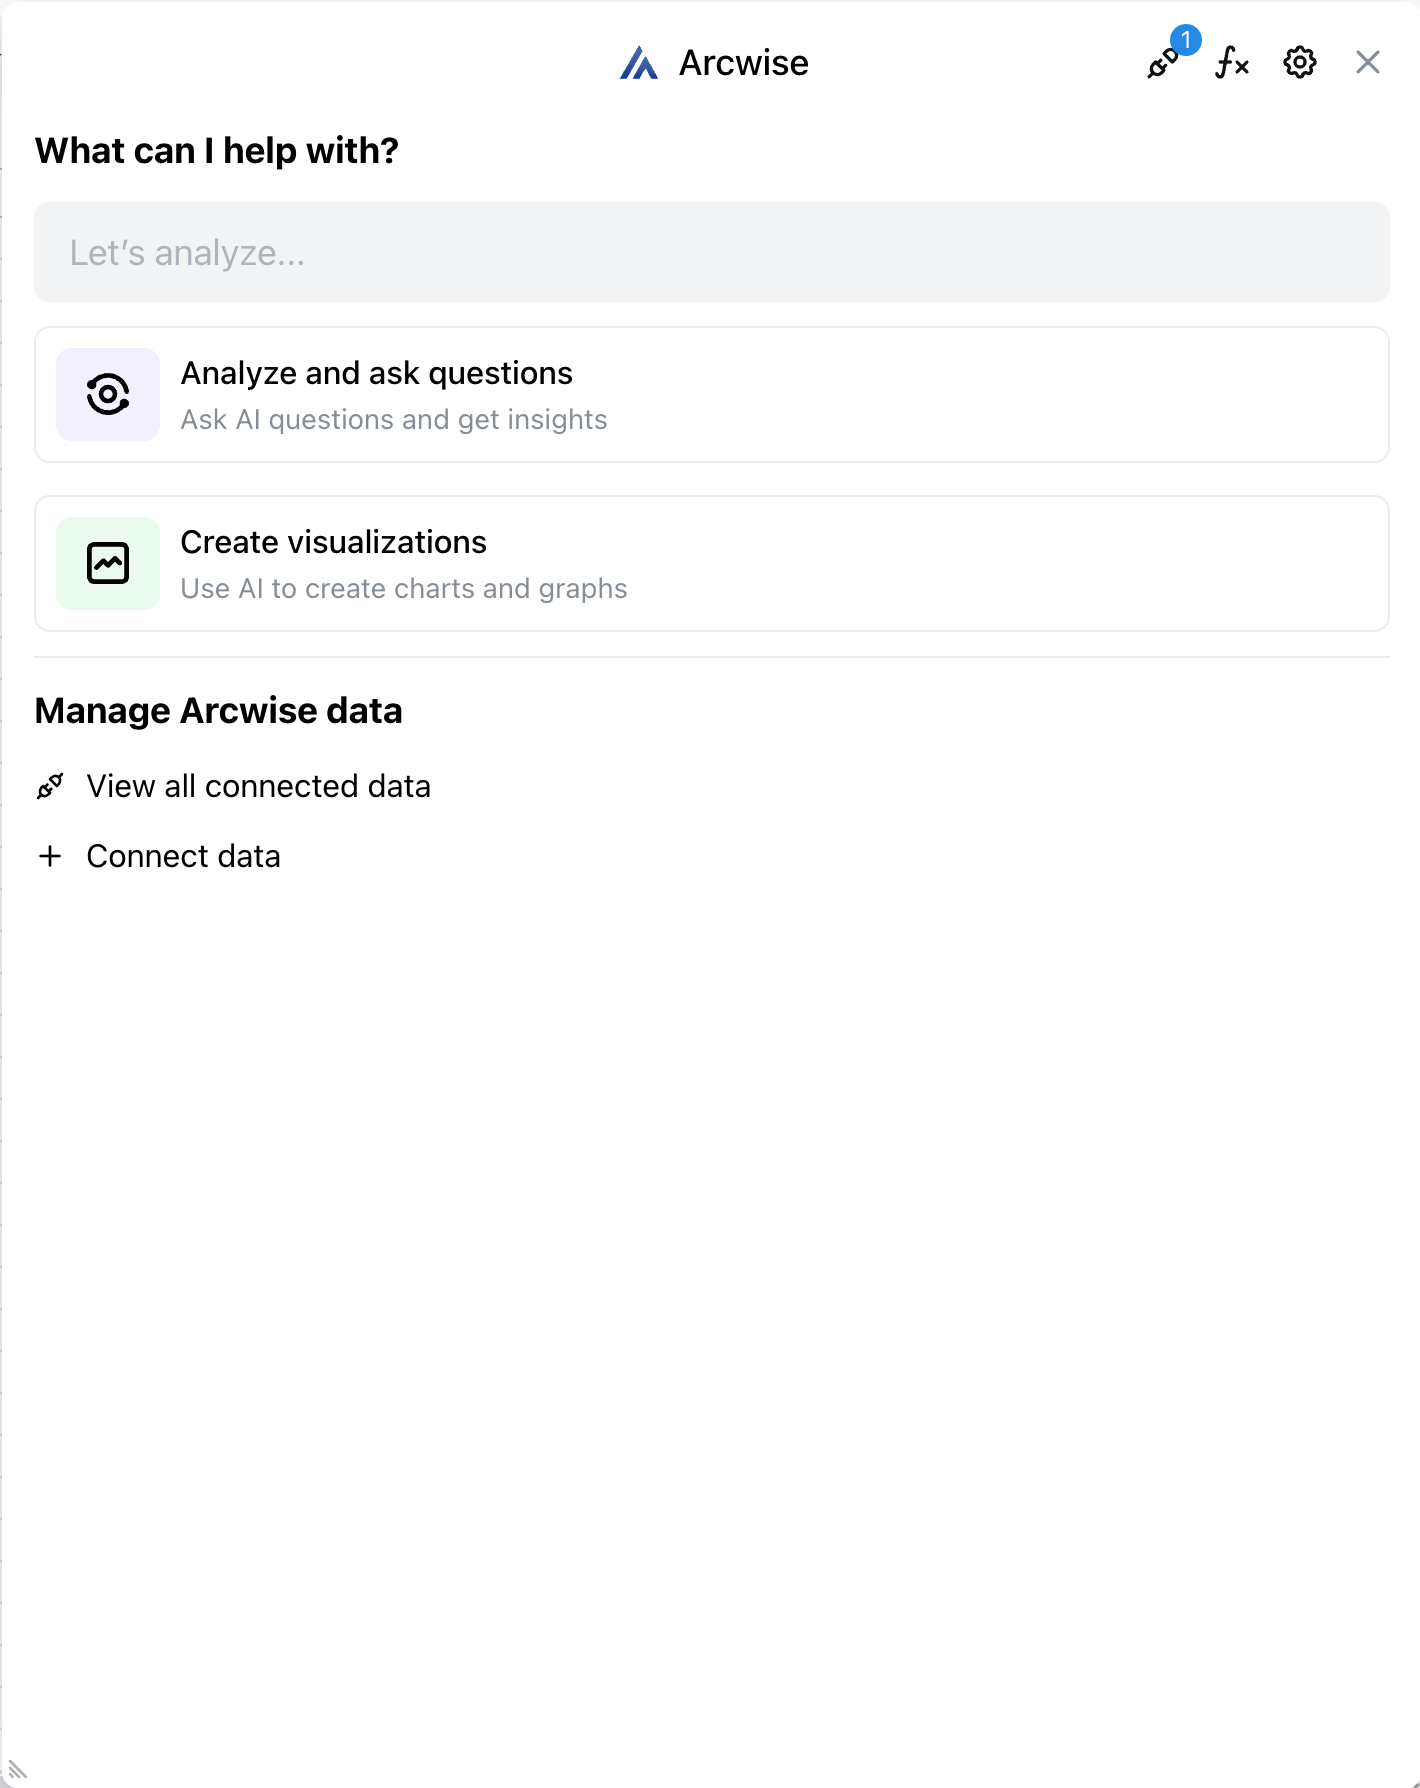Viewport: 1420px width, 1788px height.
Task: Close the Arcwise panel
Action: 1367,63
